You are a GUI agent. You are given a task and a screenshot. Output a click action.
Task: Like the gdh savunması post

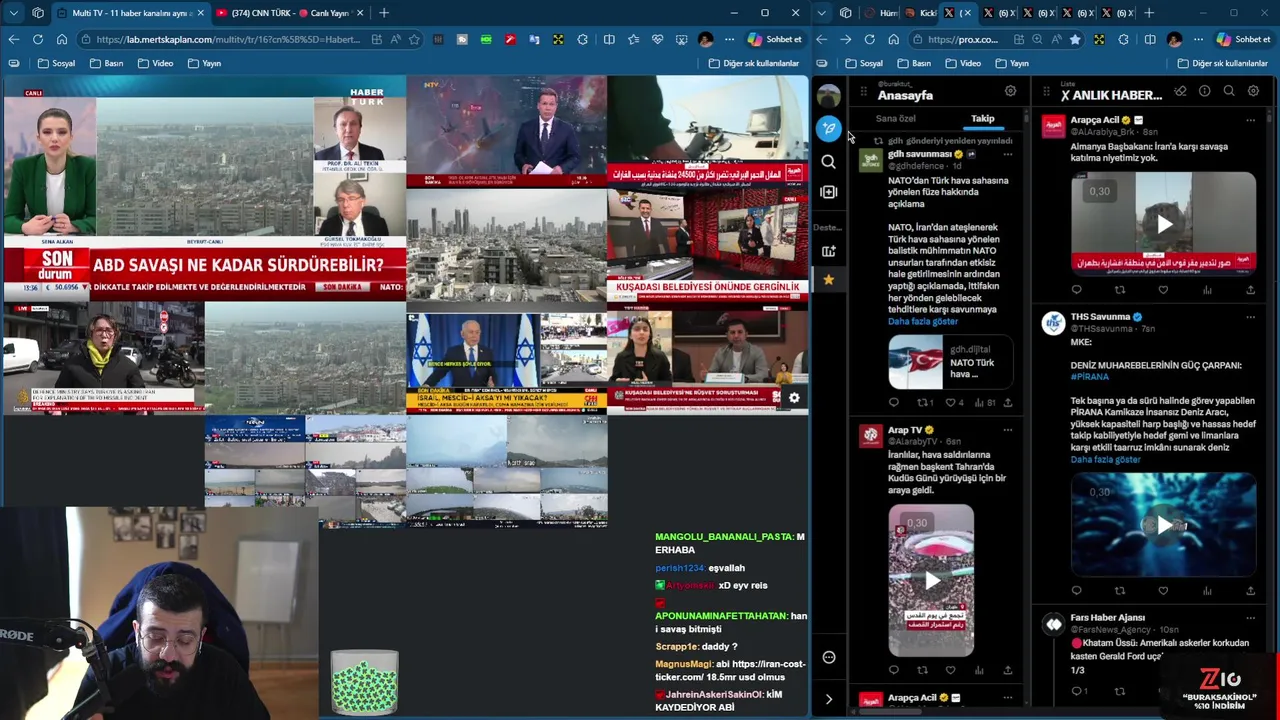tap(950, 402)
